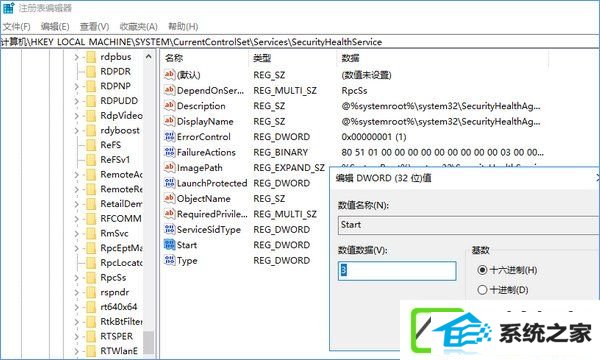Click the RTWlanE folder icon
600x360 pixels.
pos(91,351)
